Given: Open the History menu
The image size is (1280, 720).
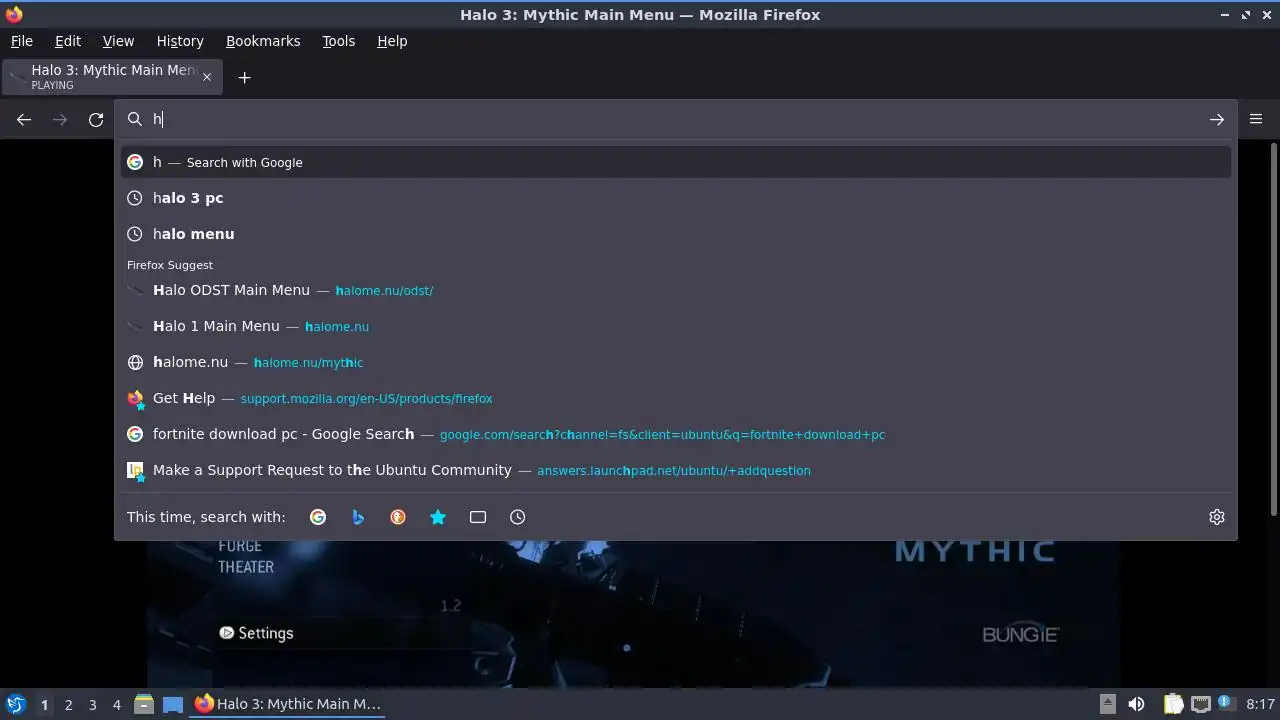Looking at the screenshot, I should point(180,41).
